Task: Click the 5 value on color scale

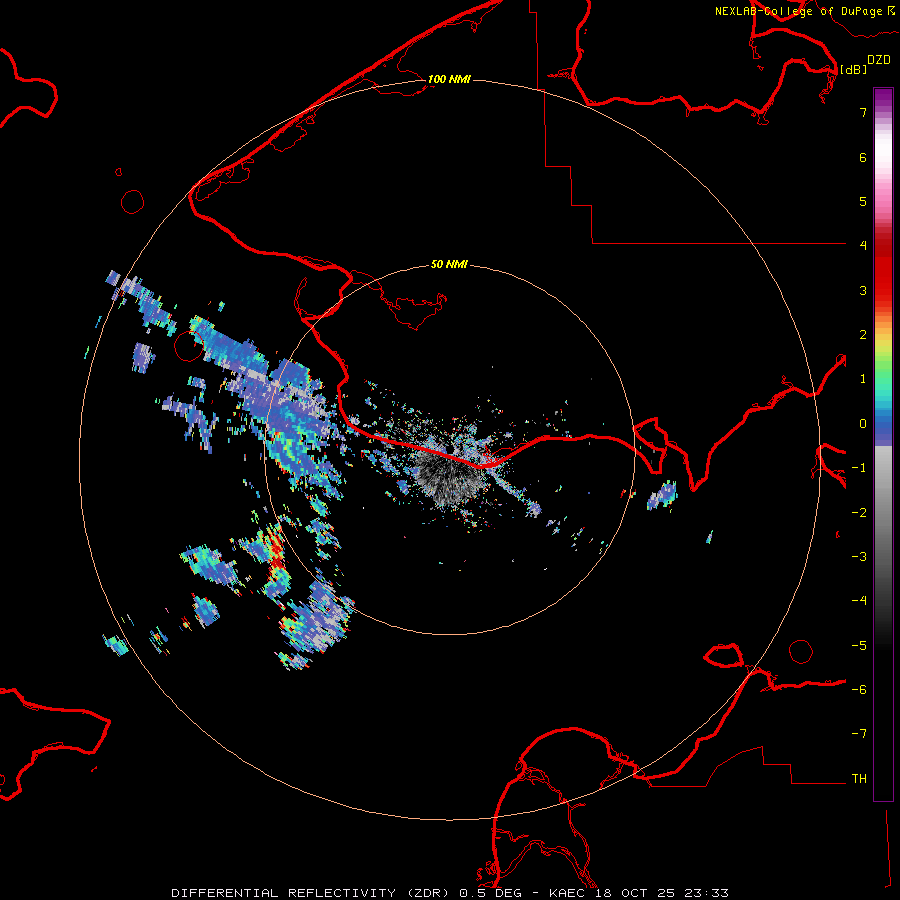Action: 863,201
